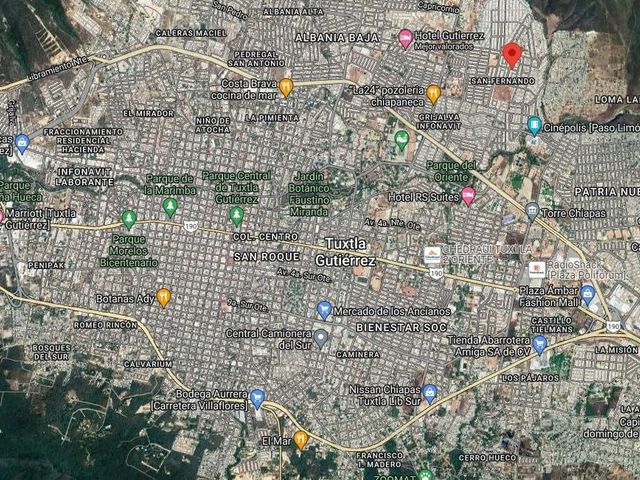Screen dimensions: 640x480
Task: Click the blue shopping bag pin at left edge
Action: coord(22,143)
